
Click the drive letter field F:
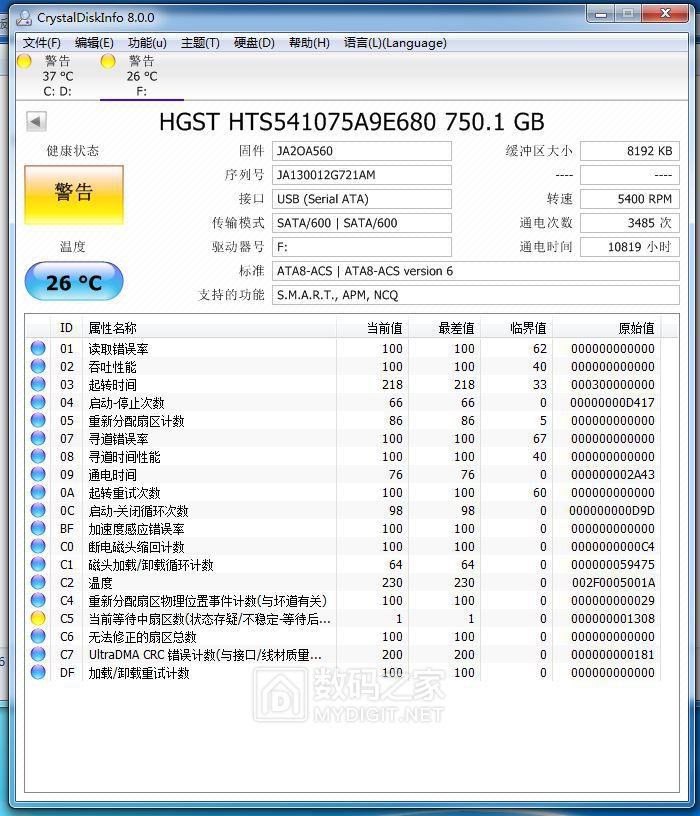(362, 247)
